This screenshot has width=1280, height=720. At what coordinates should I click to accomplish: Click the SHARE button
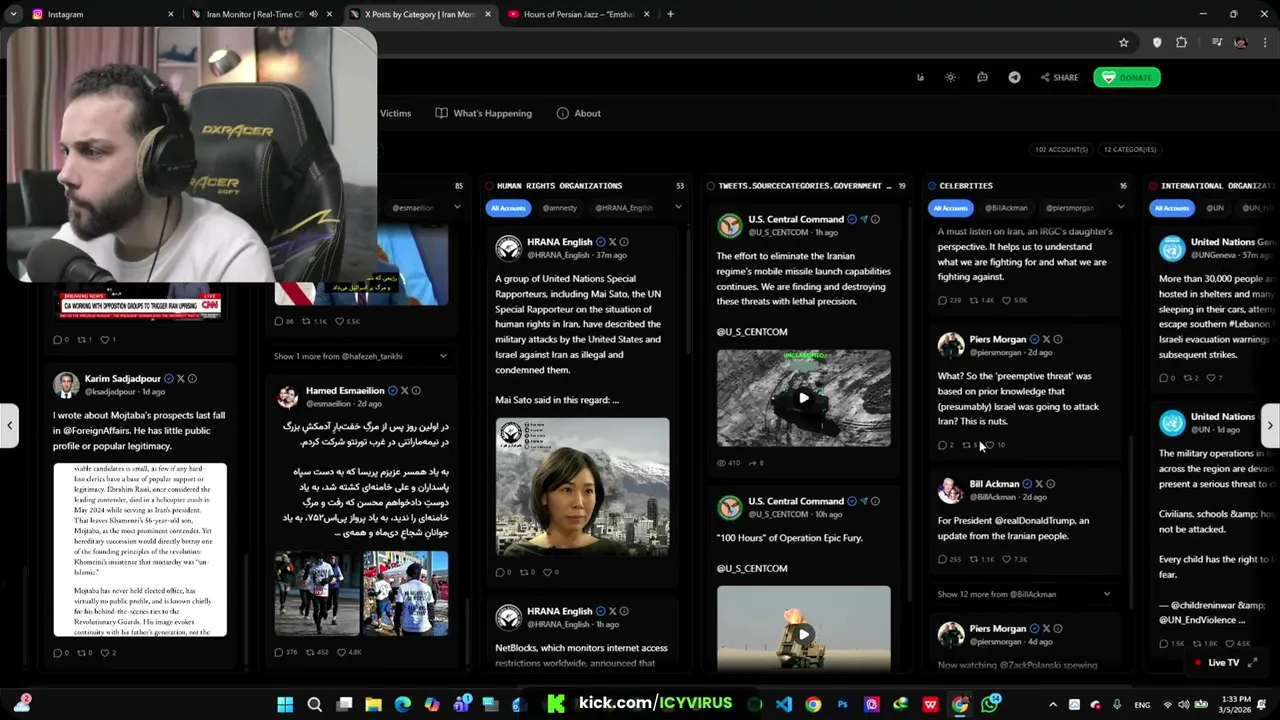point(1059,77)
